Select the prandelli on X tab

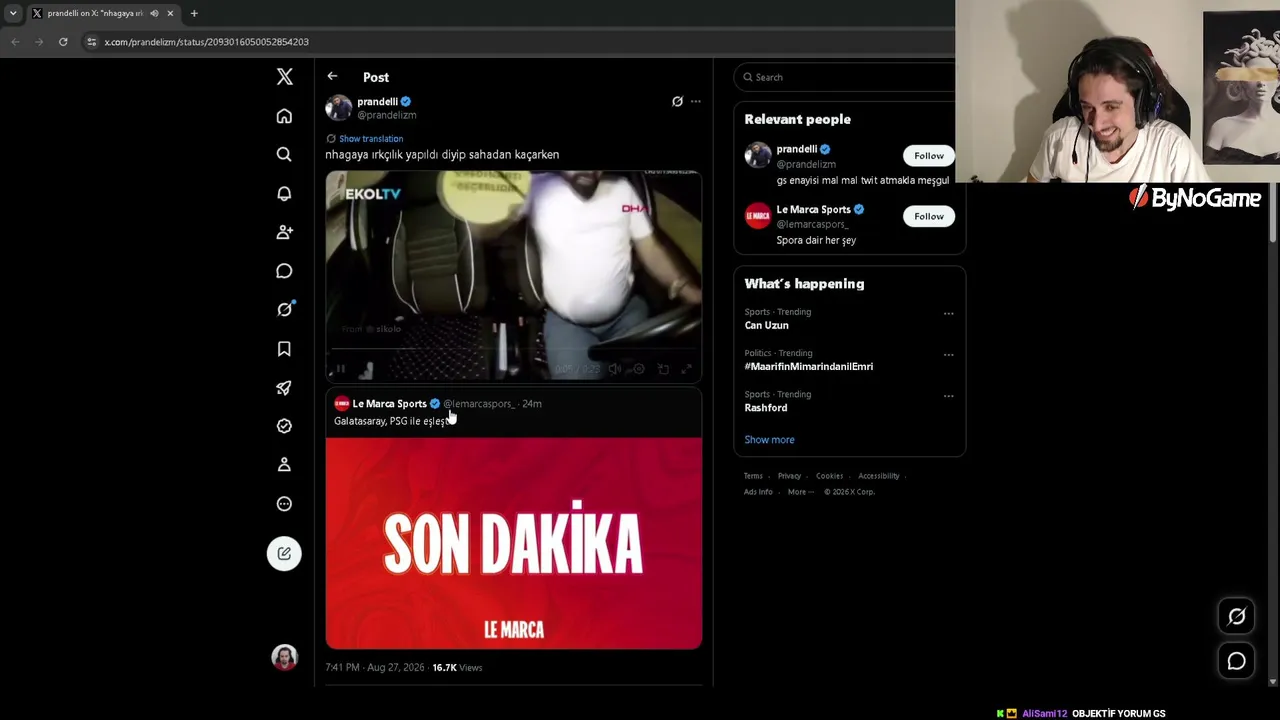[96, 13]
